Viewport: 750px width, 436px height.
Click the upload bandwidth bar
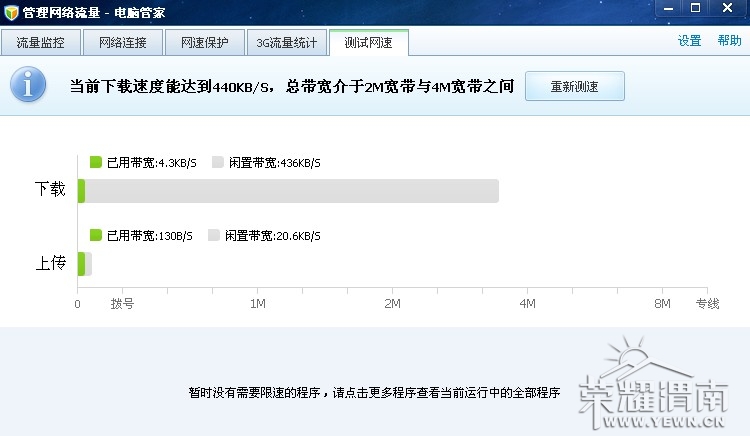pyautogui.click(x=85, y=264)
